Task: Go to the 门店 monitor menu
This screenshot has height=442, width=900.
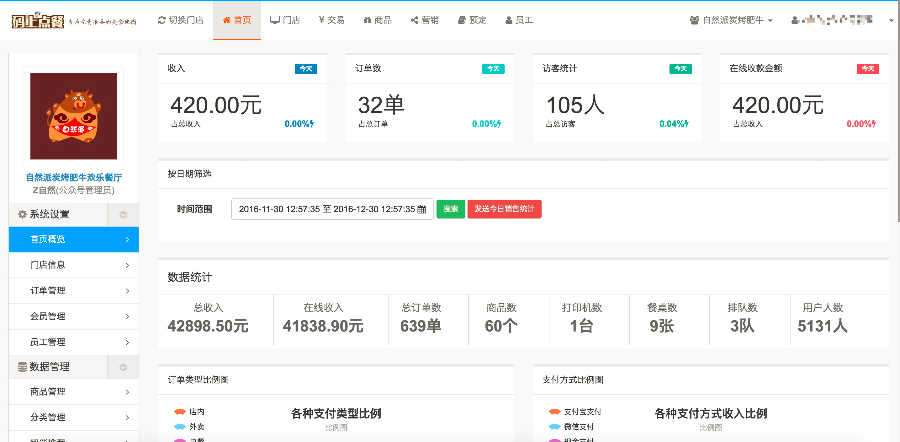Action: pyautogui.click(x=275, y=20)
